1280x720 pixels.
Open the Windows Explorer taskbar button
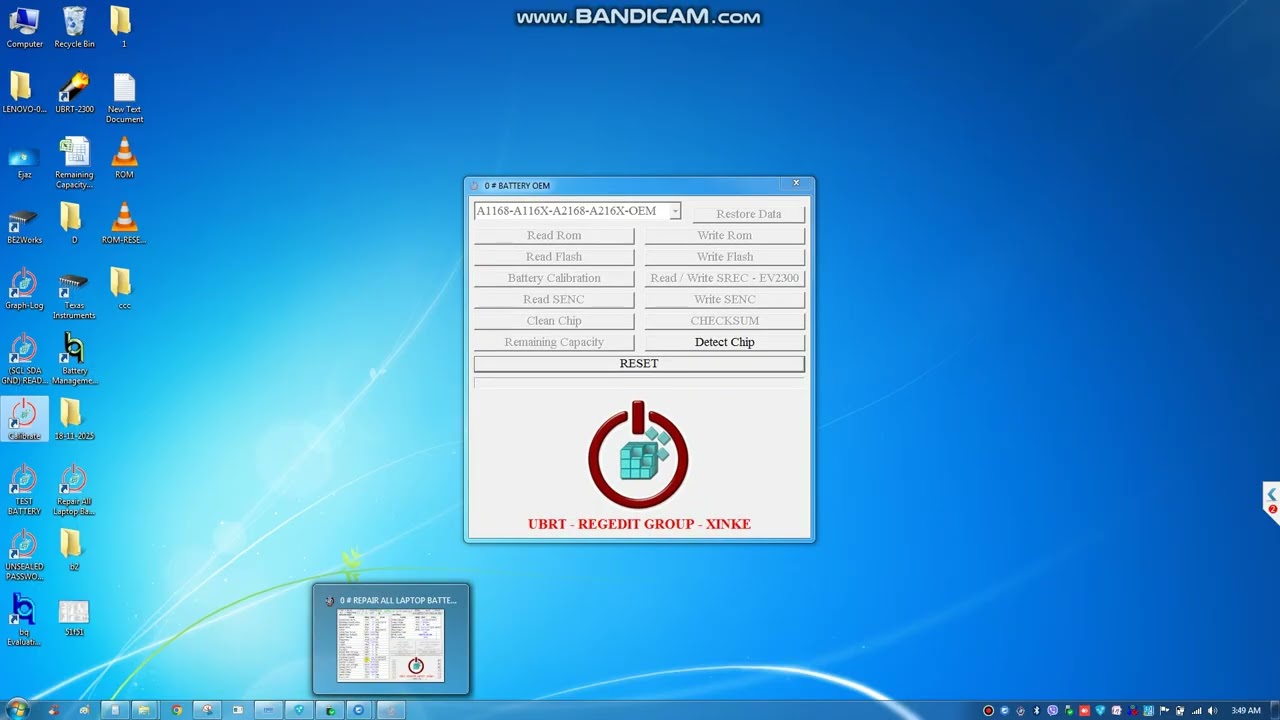[144, 711]
